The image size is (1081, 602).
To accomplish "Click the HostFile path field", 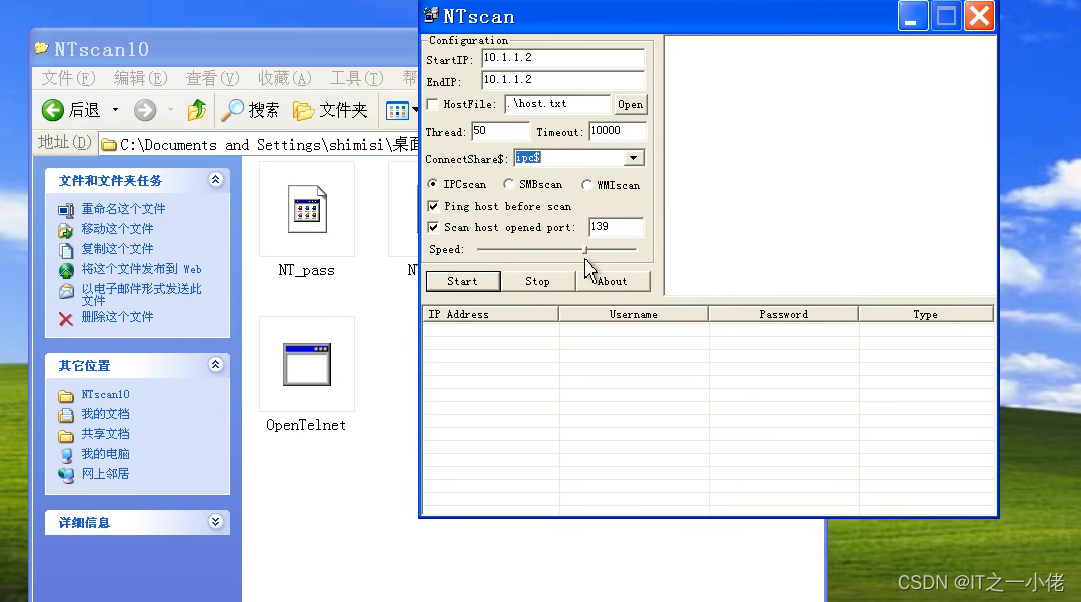I will pyautogui.click(x=558, y=104).
